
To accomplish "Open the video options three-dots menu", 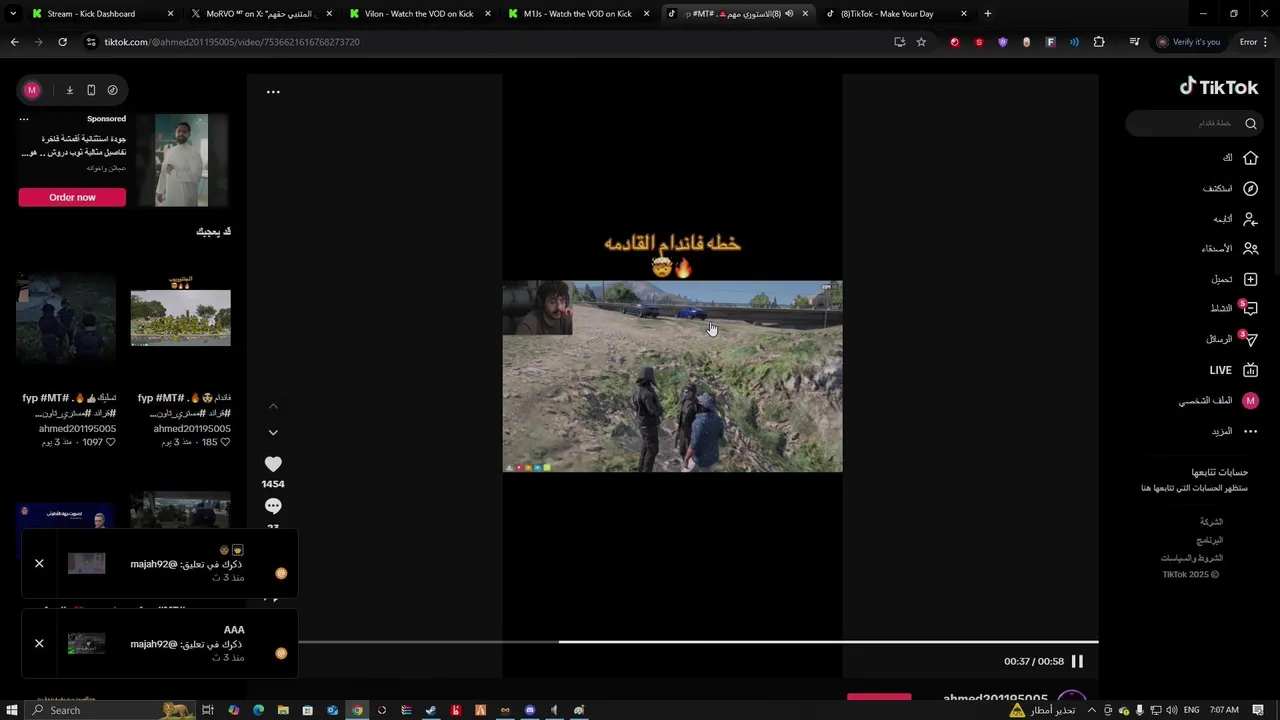I will pos(273,92).
